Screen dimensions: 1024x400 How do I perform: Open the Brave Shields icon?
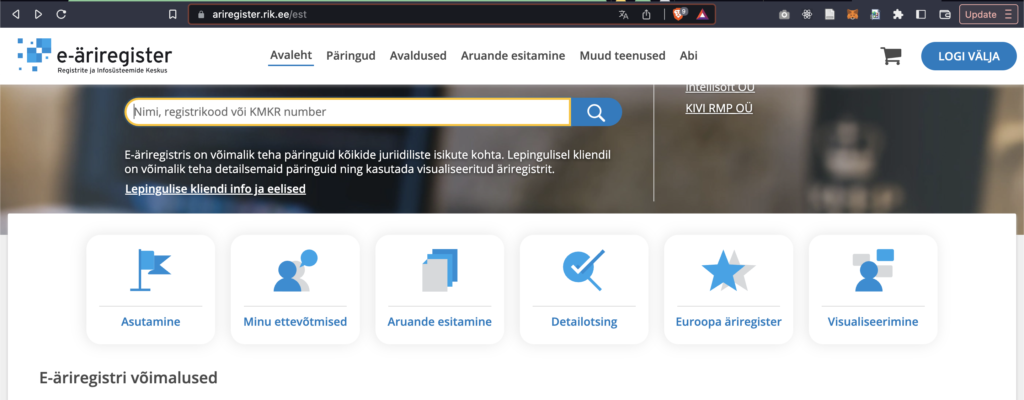[679, 14]
